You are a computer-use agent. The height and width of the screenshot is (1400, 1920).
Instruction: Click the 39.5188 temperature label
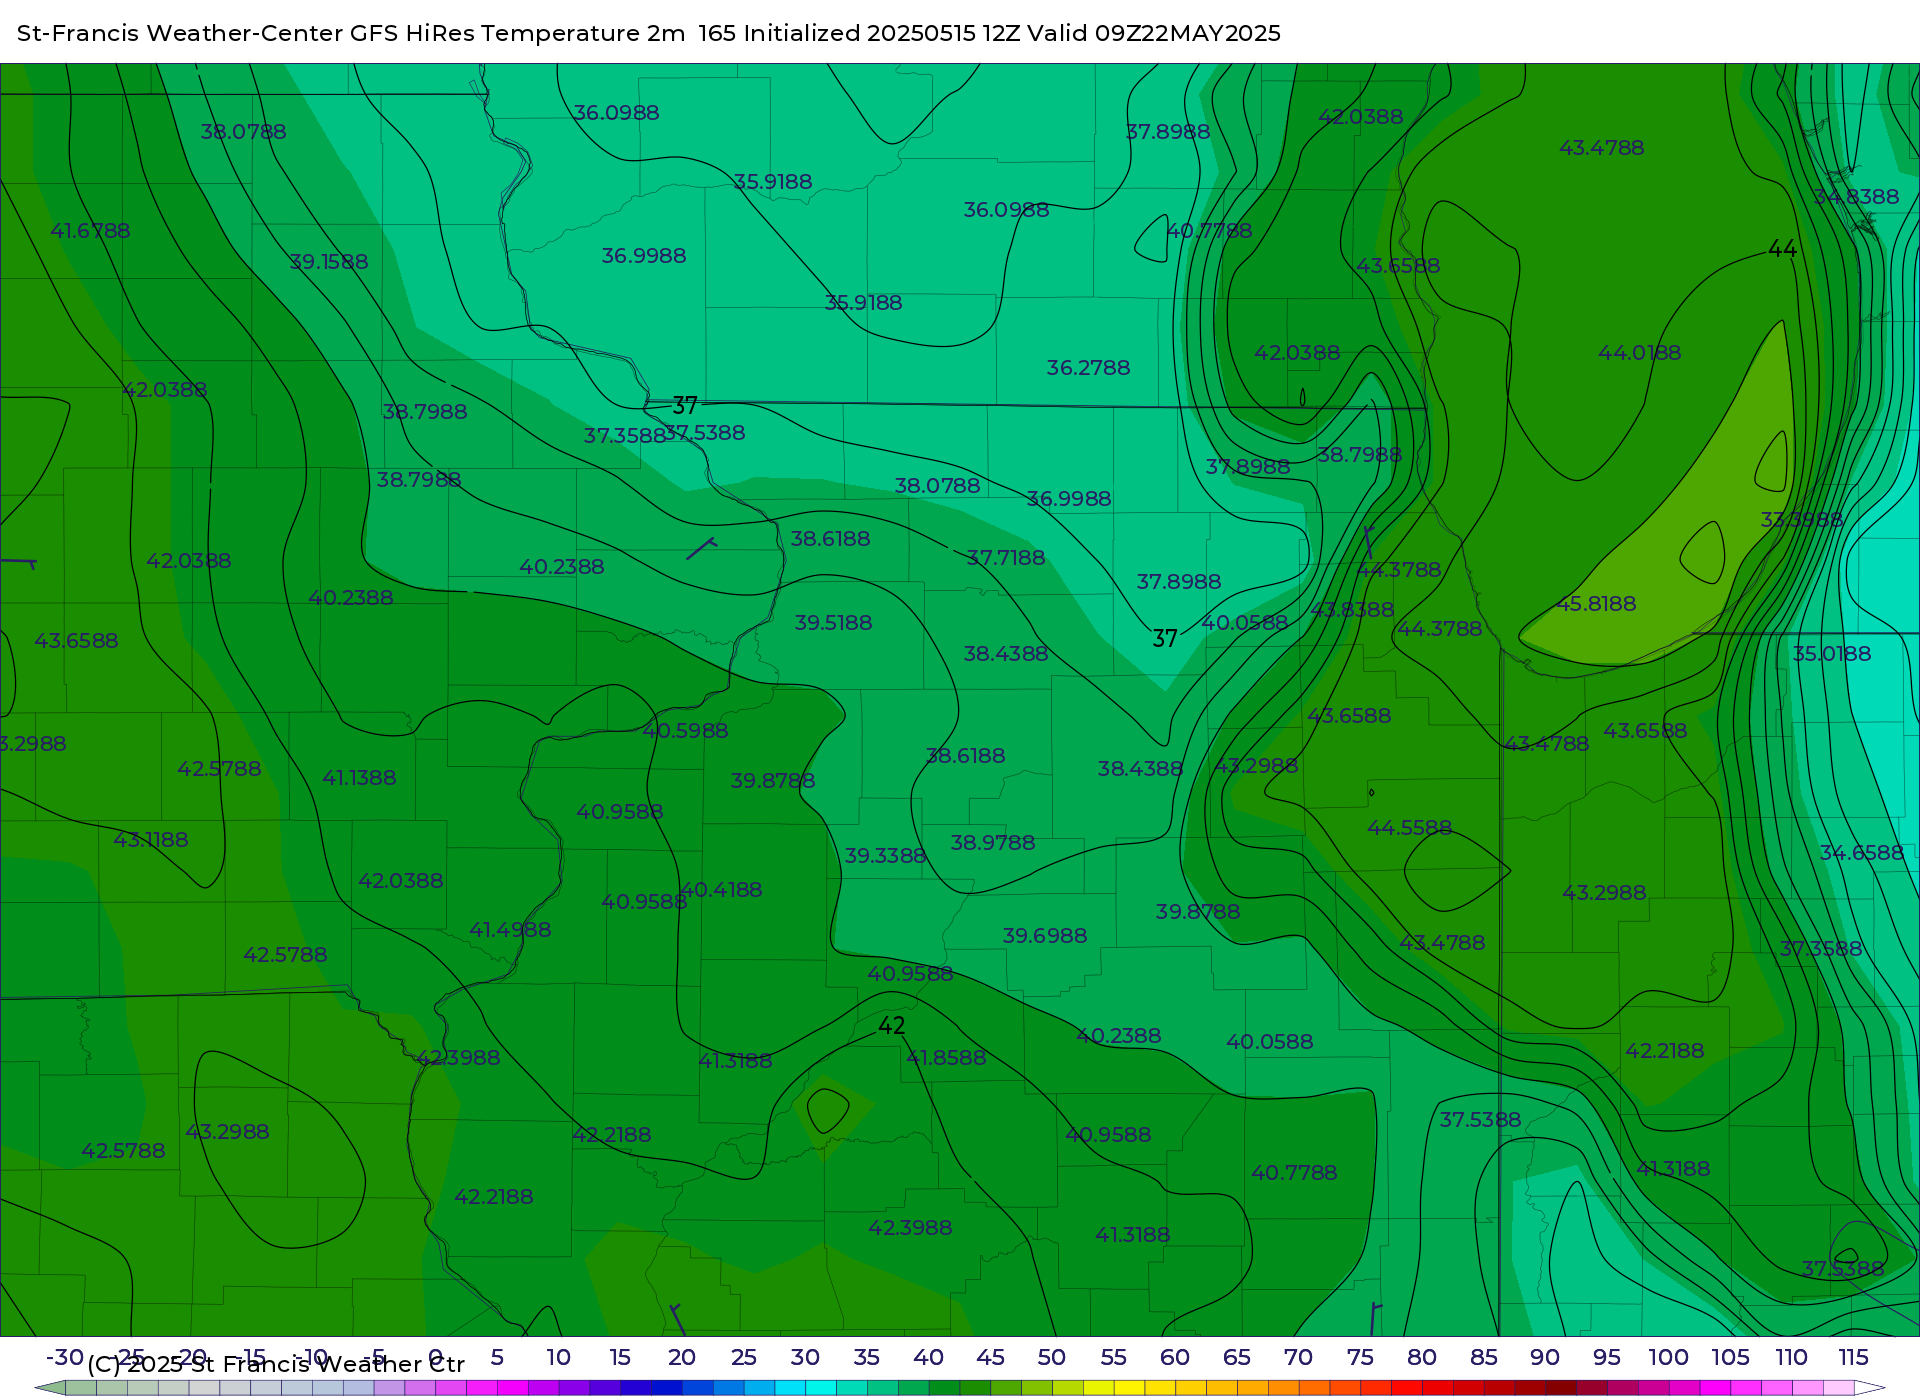[833, 623]
